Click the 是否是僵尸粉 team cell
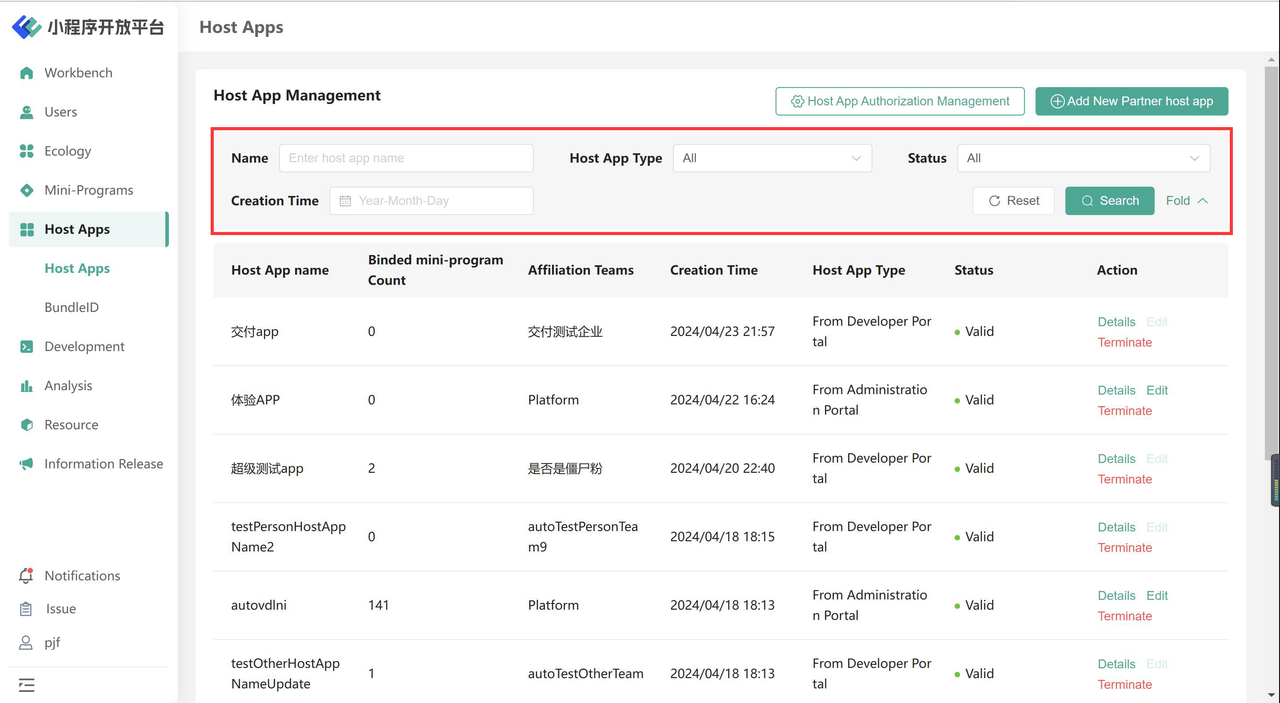This screenshot has height=703, width=1280. click(x=565, y=468)
